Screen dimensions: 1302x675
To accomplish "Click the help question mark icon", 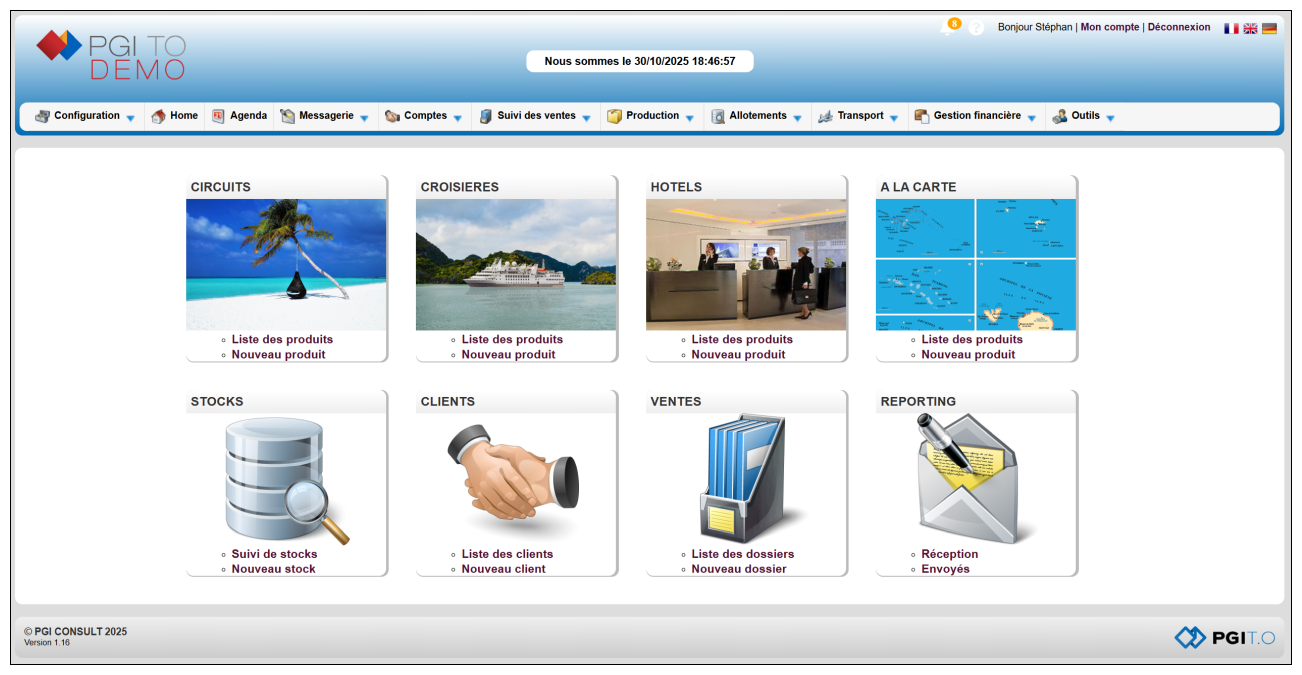I will [x=976, y=28].
